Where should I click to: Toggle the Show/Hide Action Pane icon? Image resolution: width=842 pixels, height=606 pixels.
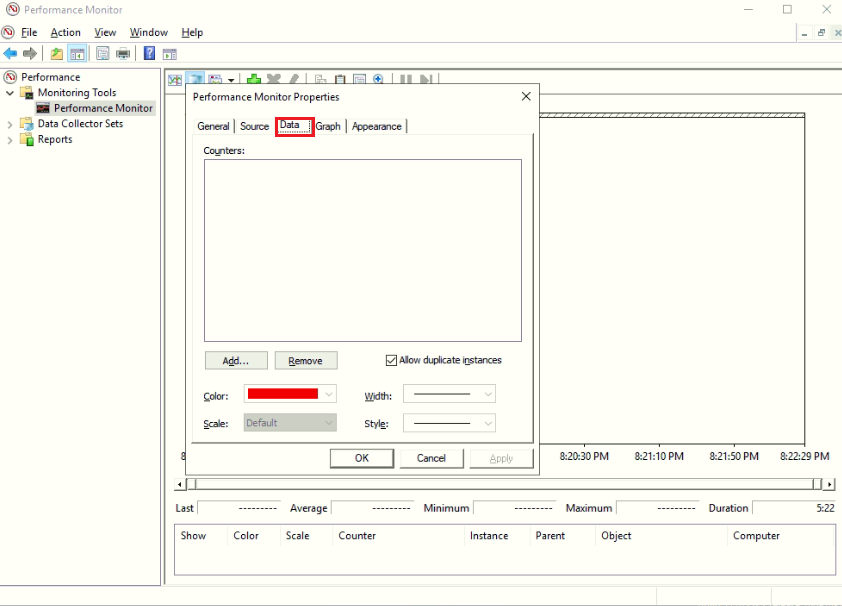click(170, 54)
